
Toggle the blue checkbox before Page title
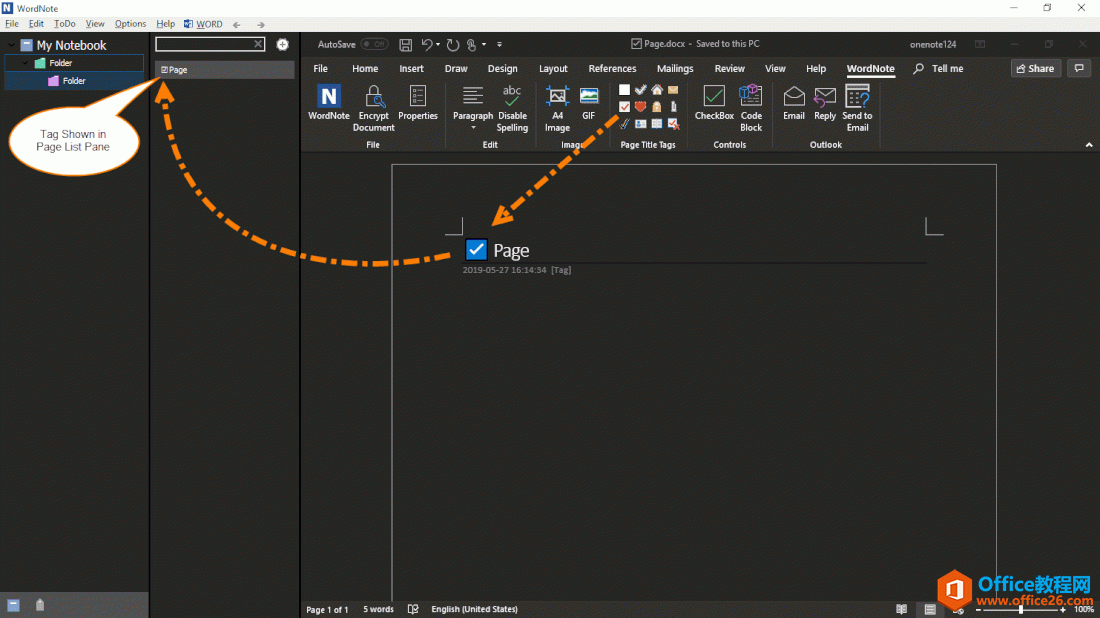click(x=476, y=250)
